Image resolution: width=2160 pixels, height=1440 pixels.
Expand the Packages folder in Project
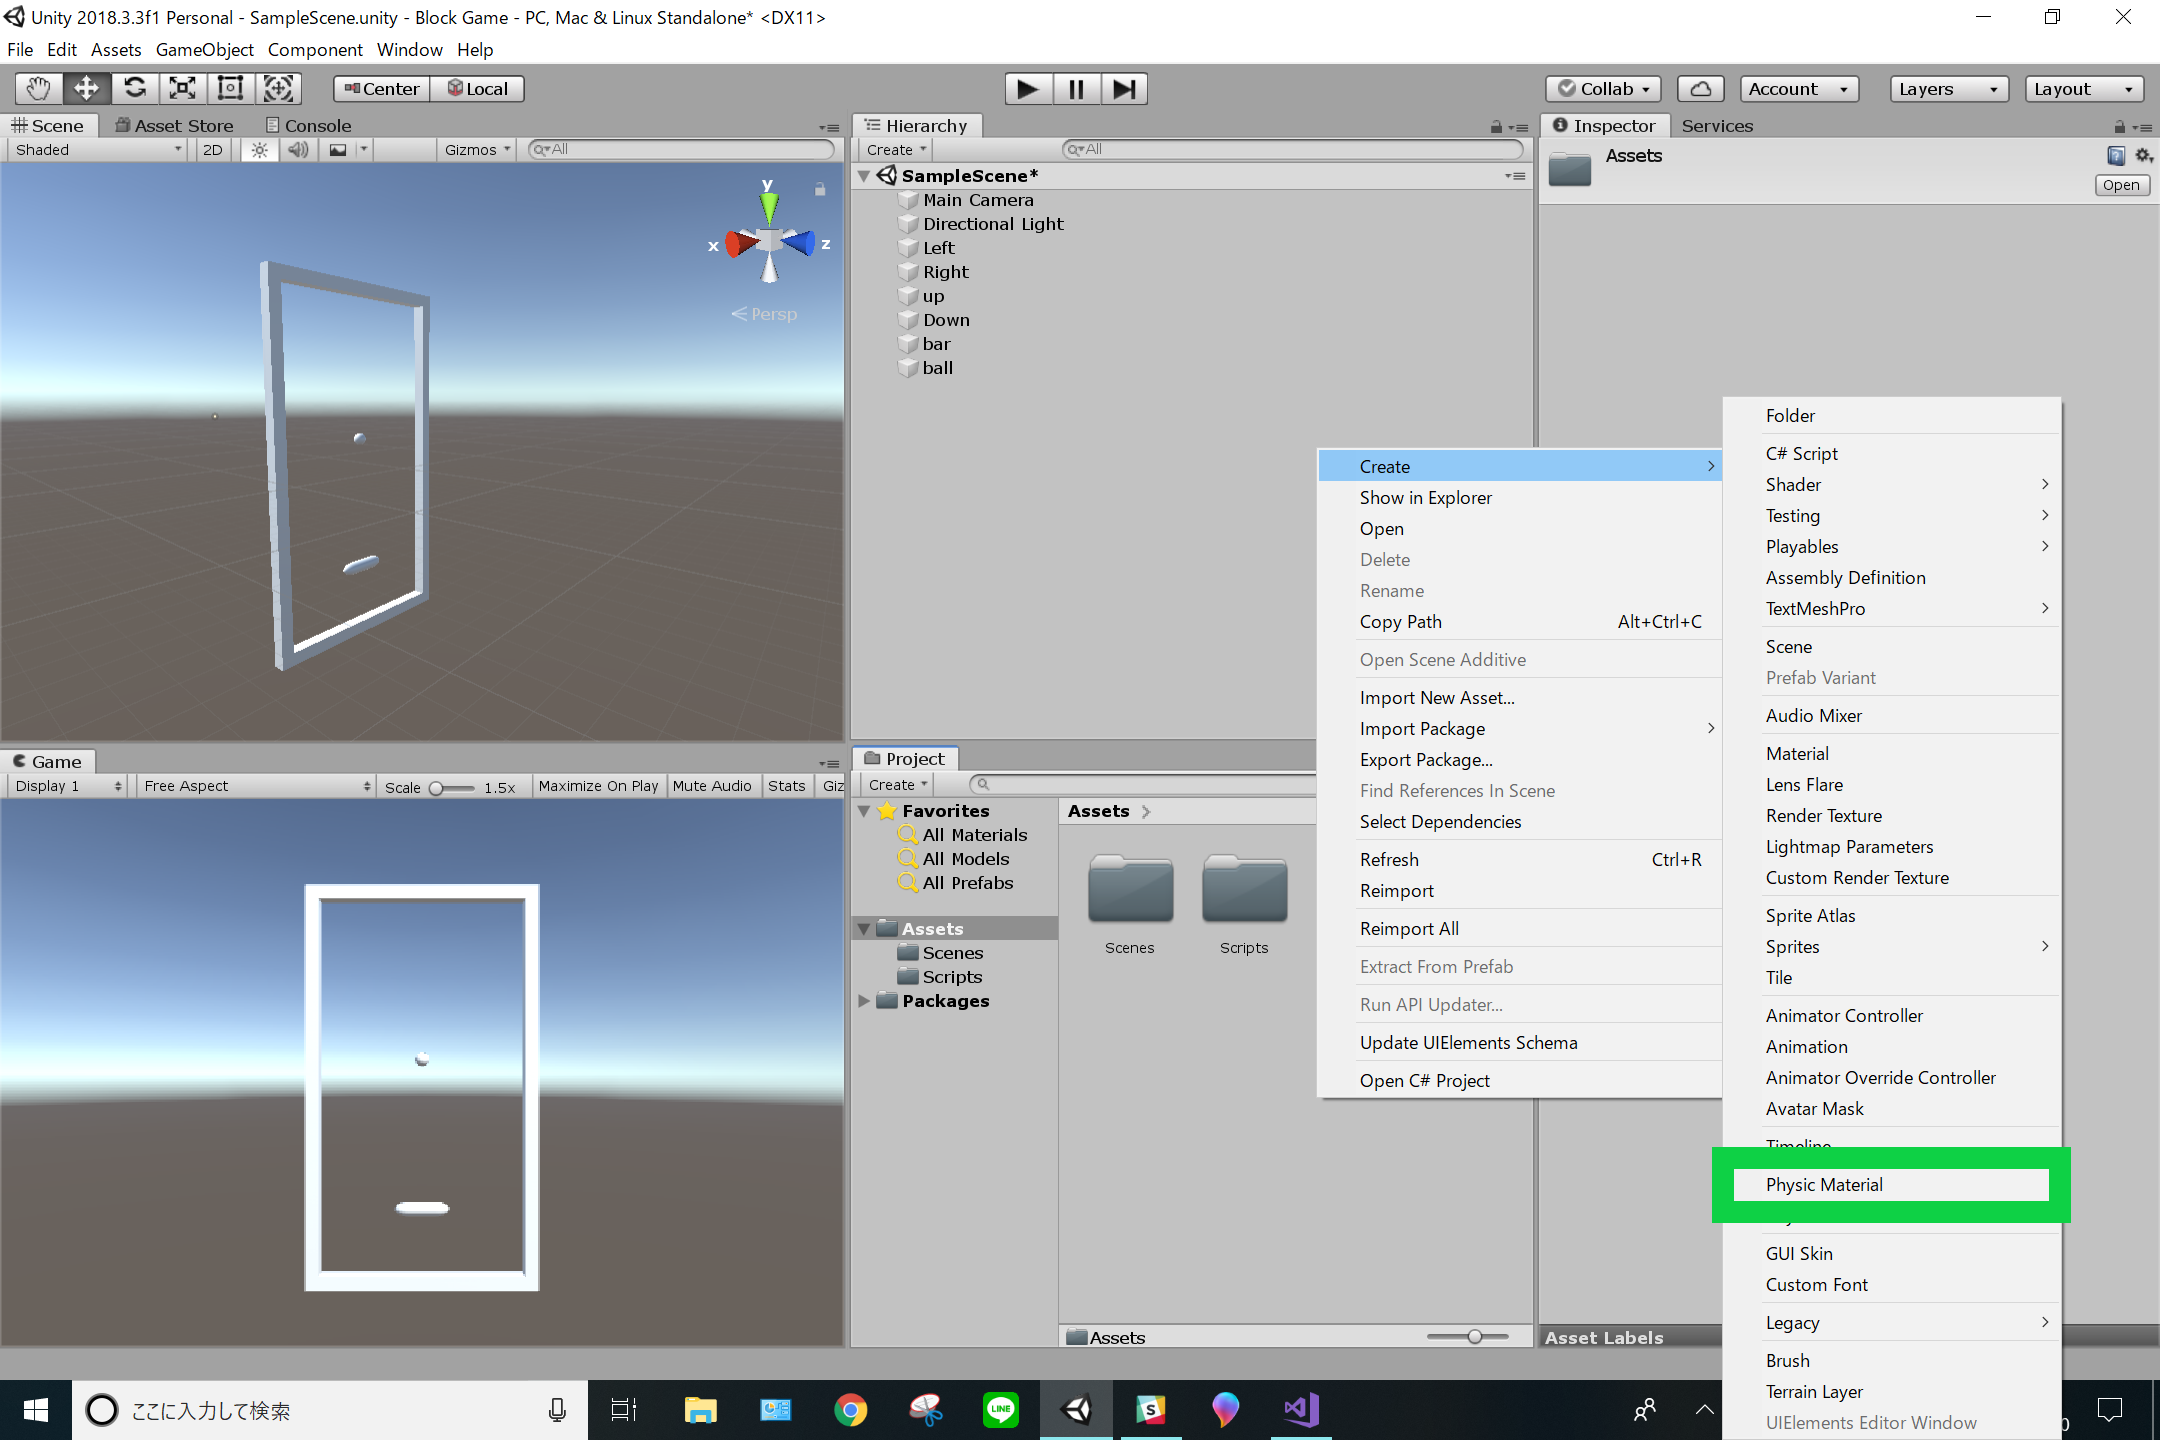(864, 1001)
